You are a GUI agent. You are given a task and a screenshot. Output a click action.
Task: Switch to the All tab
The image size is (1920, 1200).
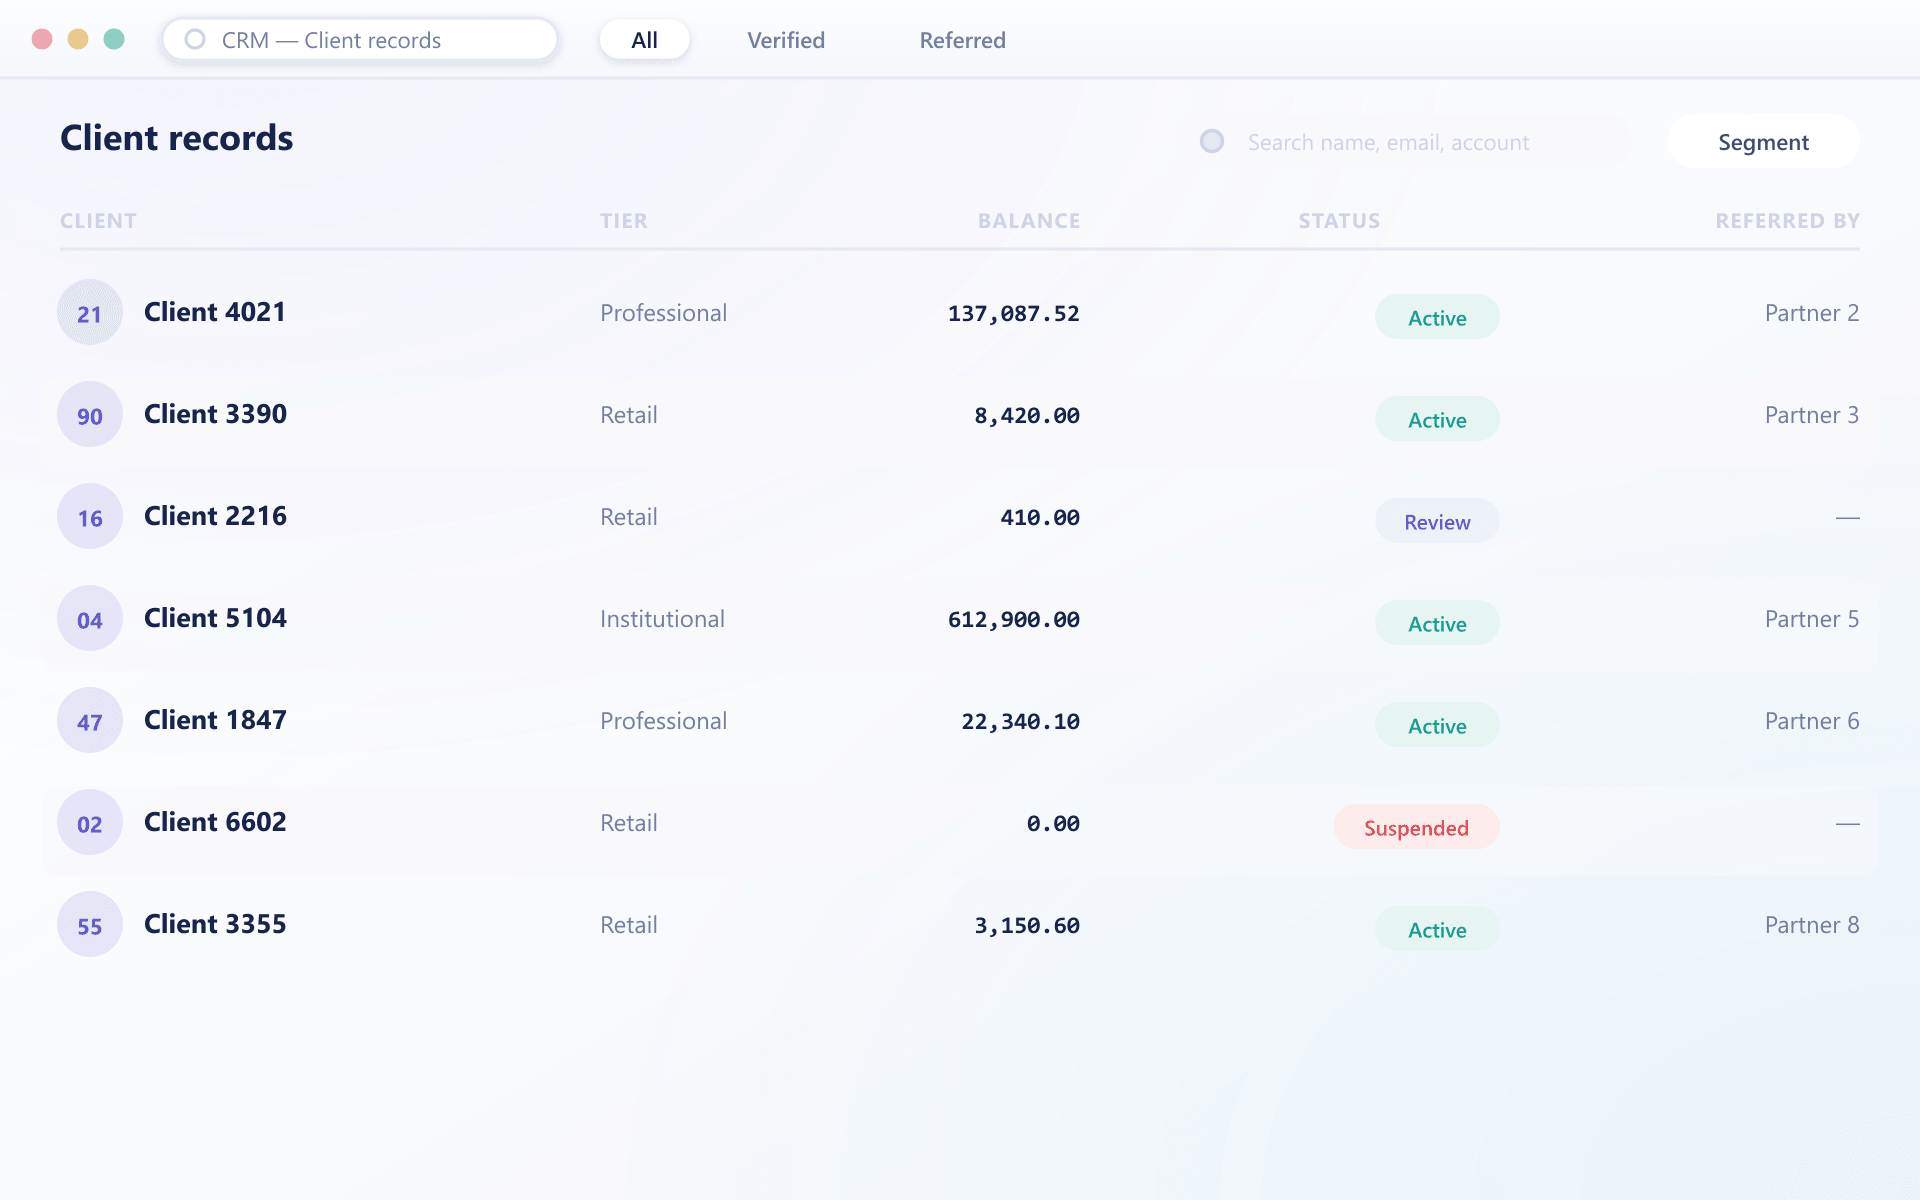(645, 40)
